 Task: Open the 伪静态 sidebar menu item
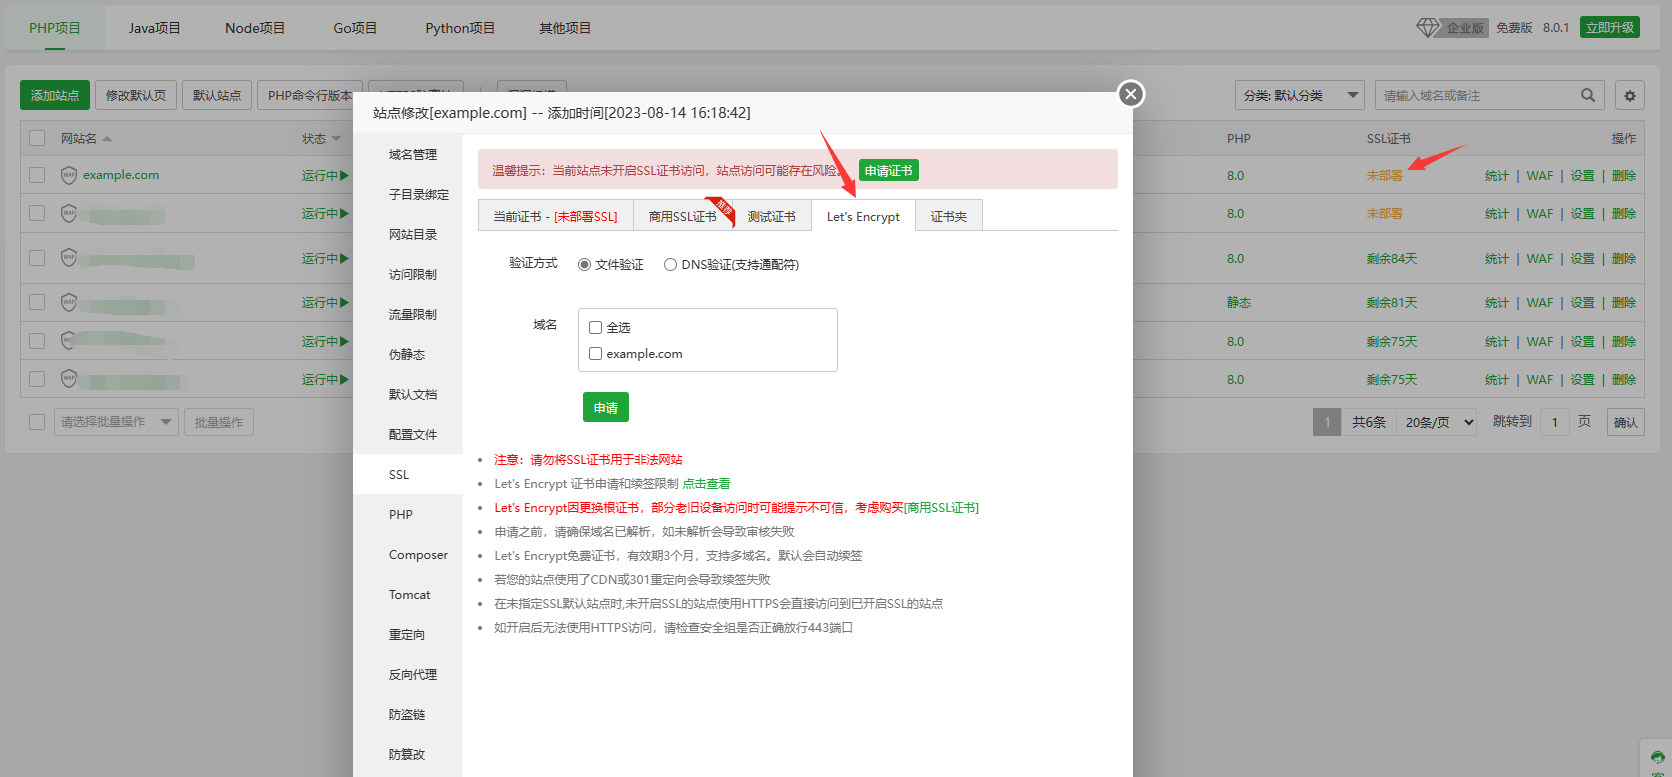point(407,355)
